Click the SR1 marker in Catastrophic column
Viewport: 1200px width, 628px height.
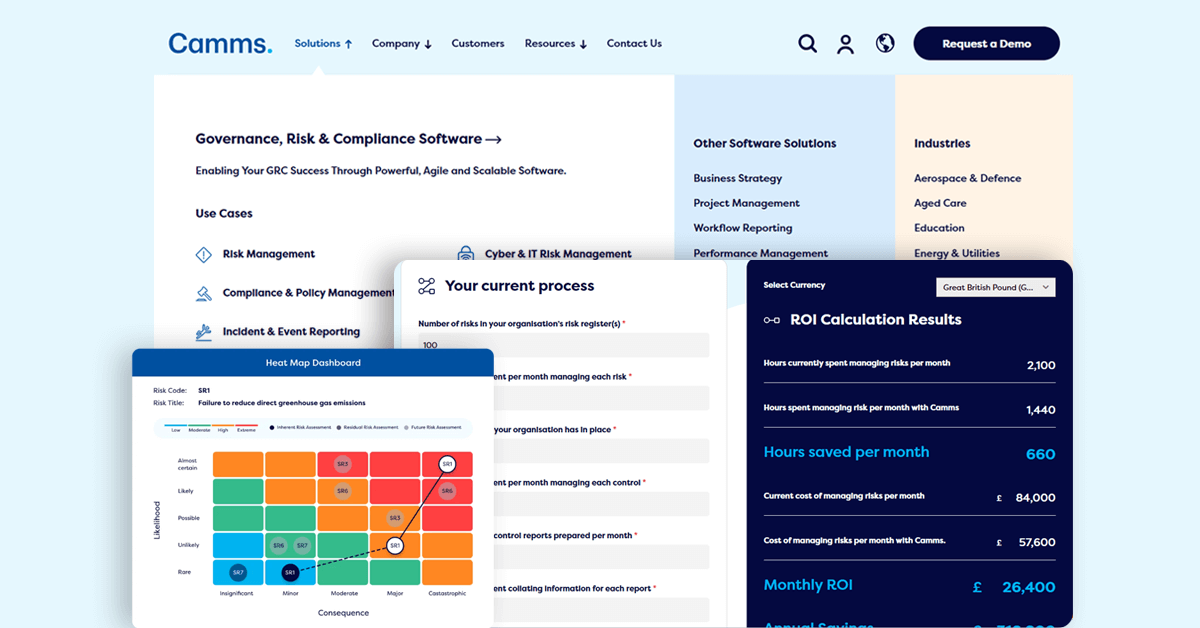pyautogui.click(x=447, y=464)
